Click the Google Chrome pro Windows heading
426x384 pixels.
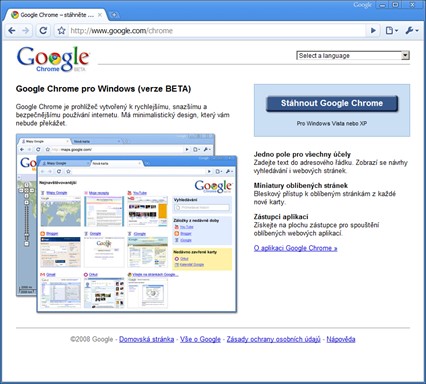[103, 89]
